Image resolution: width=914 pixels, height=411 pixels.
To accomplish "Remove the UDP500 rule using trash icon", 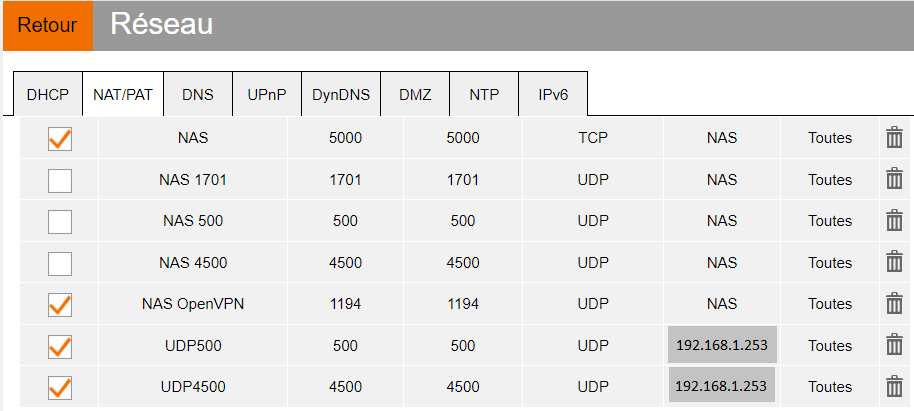I will click(894, 345).
